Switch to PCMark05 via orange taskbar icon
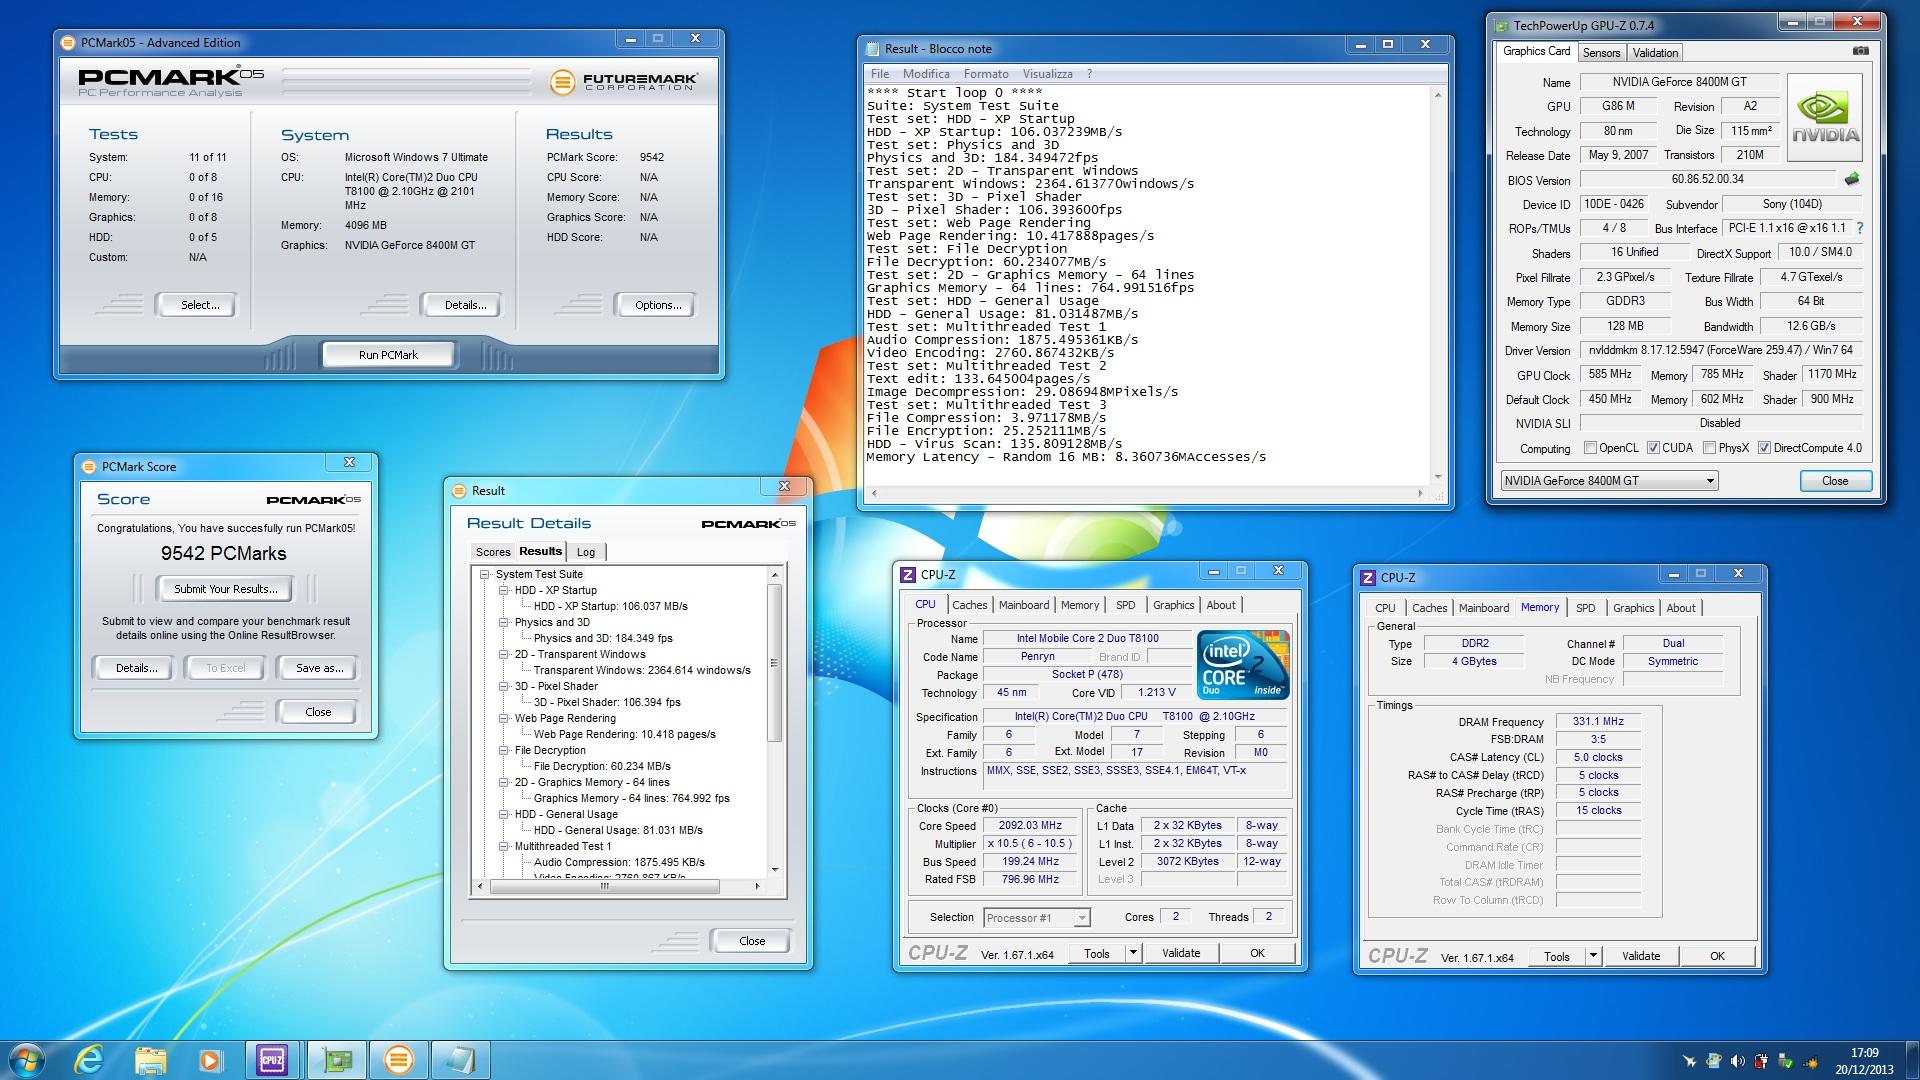This screenshot has height=1080, width=1920. click(398, 1060)
